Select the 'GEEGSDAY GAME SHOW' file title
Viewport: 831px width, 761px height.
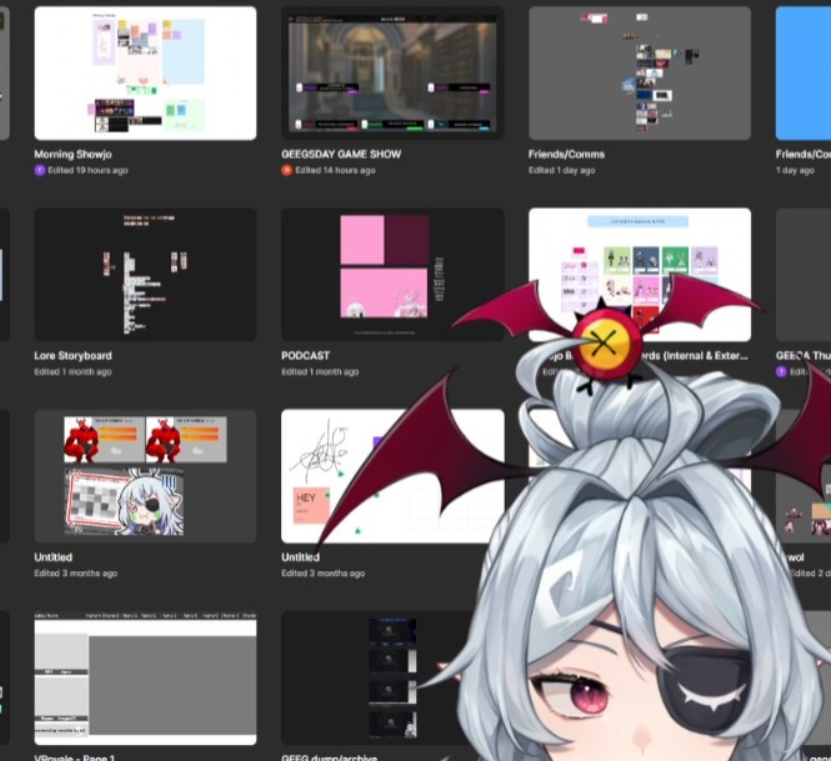click(341, 154)
